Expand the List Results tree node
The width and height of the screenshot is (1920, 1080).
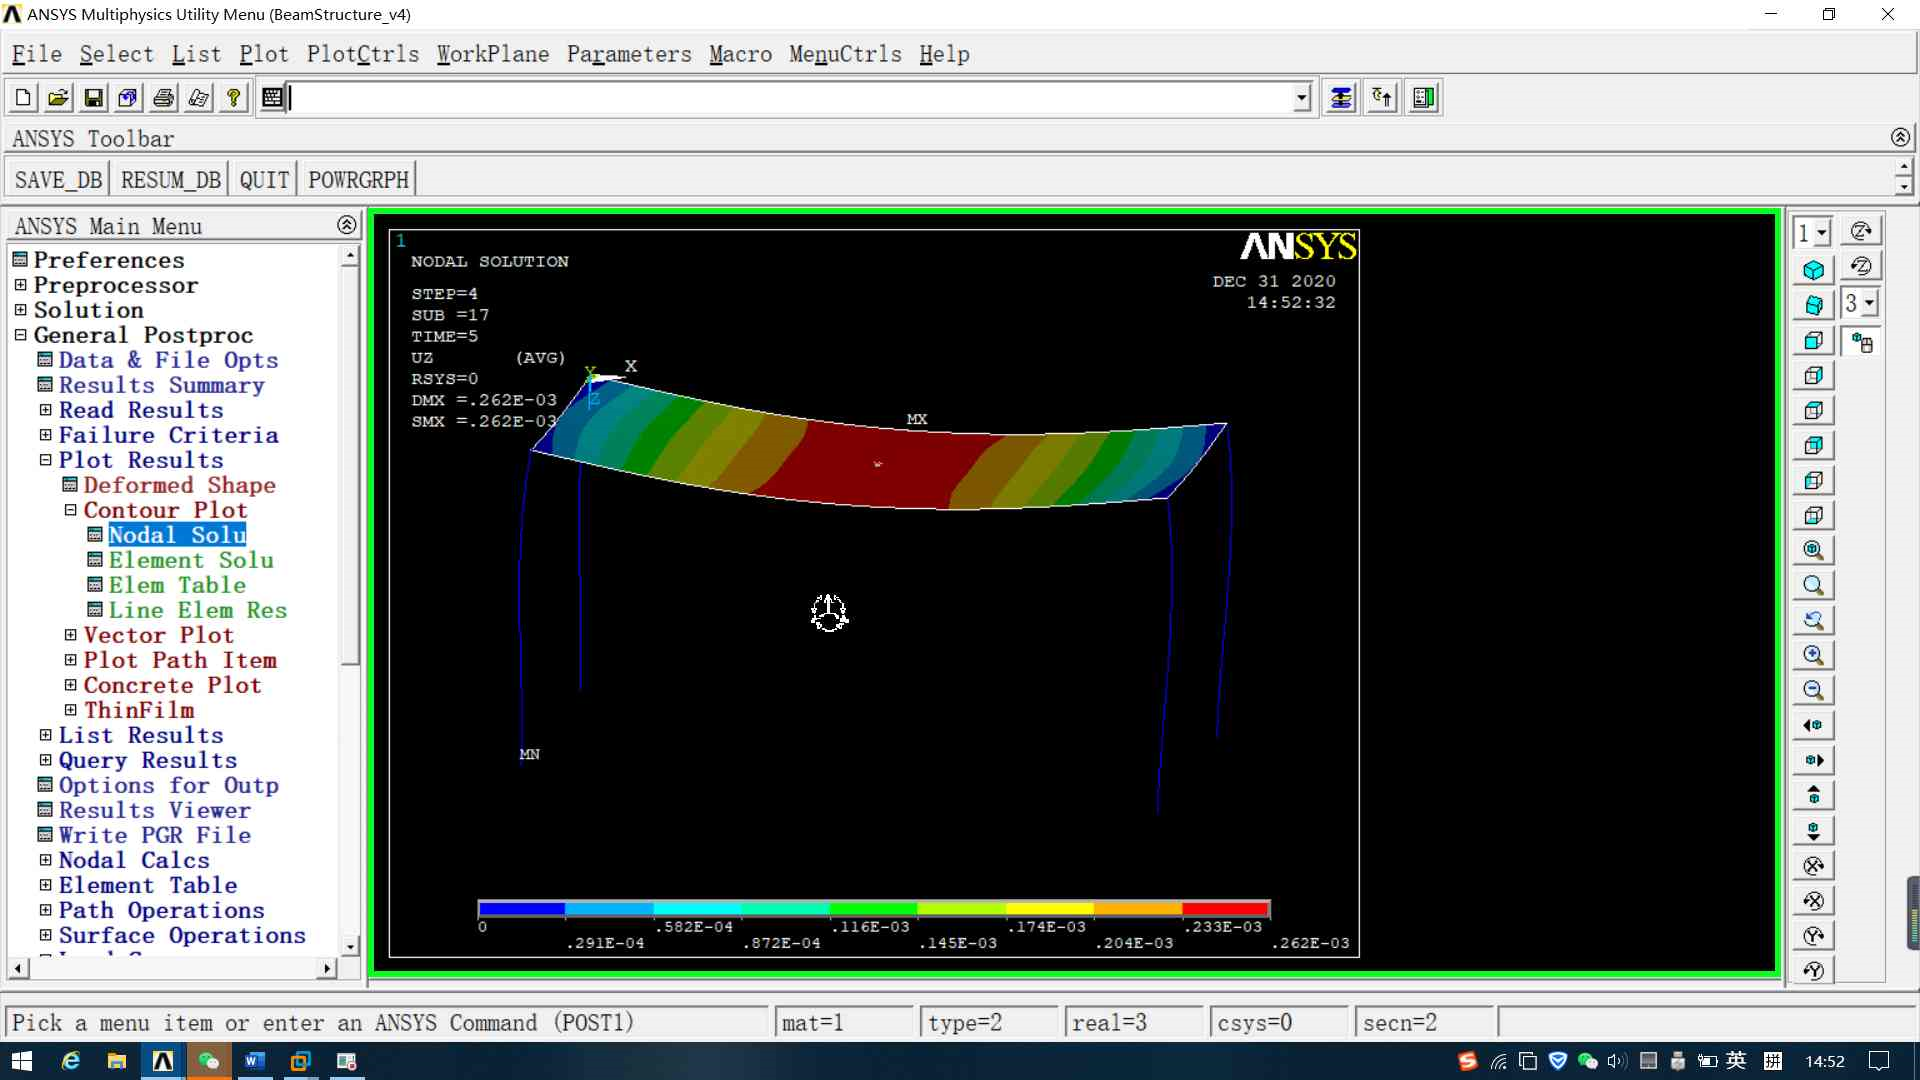click(45, 735)
